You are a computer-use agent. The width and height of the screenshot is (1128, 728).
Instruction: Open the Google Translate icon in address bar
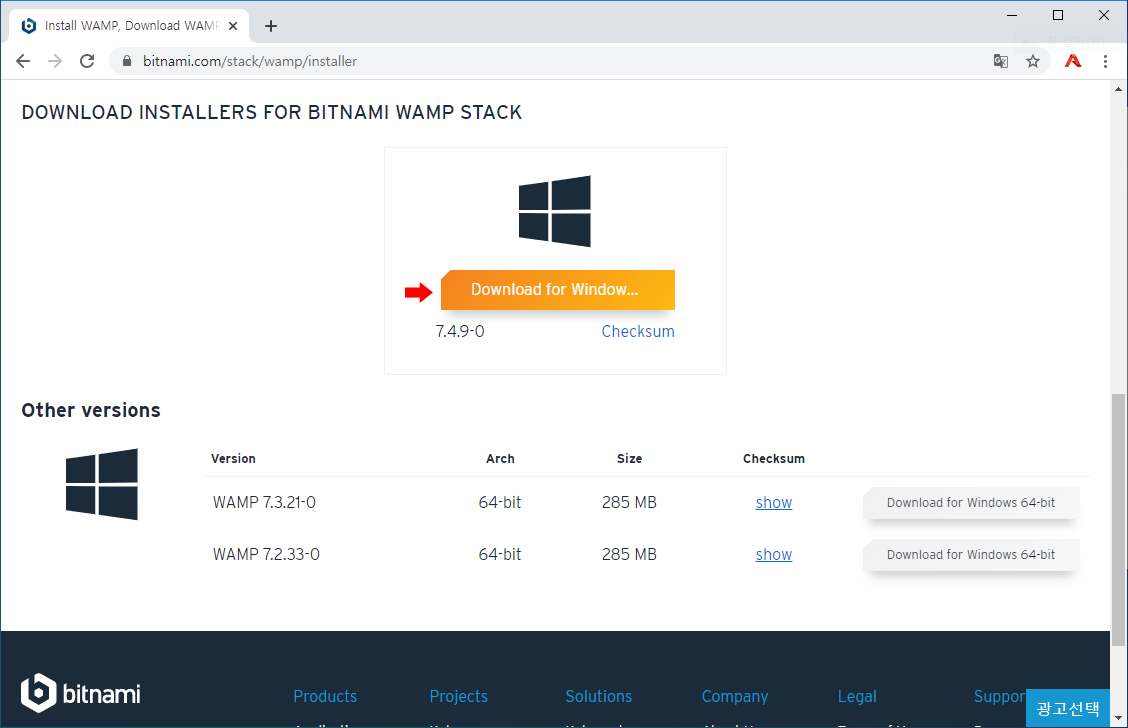1001,61
